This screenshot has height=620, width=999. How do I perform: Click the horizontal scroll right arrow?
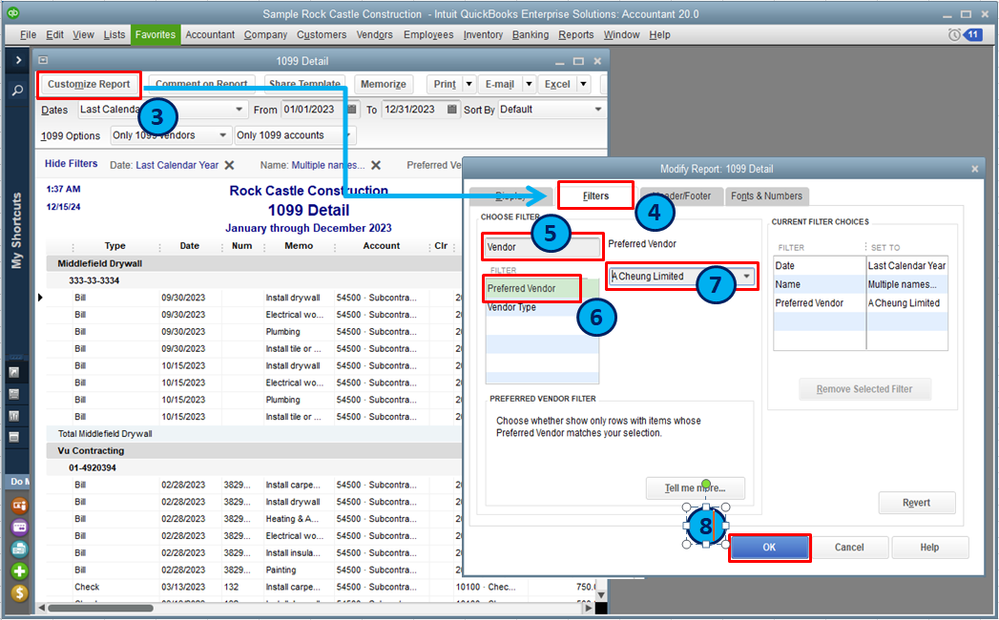[588, 608]
